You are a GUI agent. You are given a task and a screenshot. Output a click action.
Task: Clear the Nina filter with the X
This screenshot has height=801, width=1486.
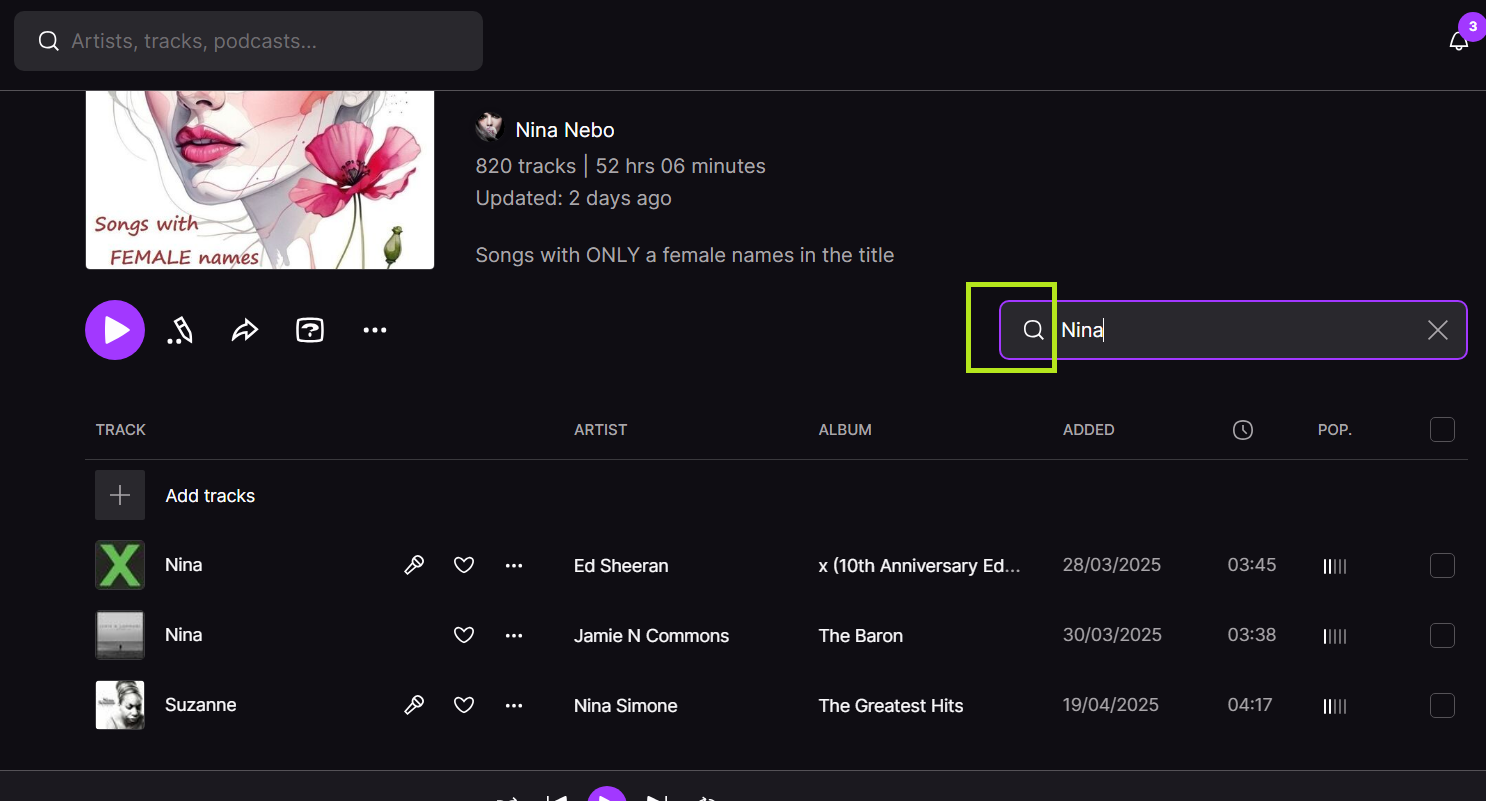coord(1438,330)
